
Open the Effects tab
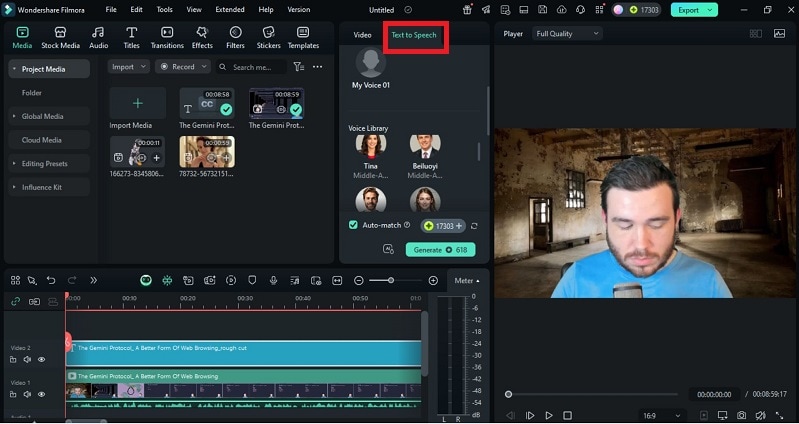click(202, 38)
